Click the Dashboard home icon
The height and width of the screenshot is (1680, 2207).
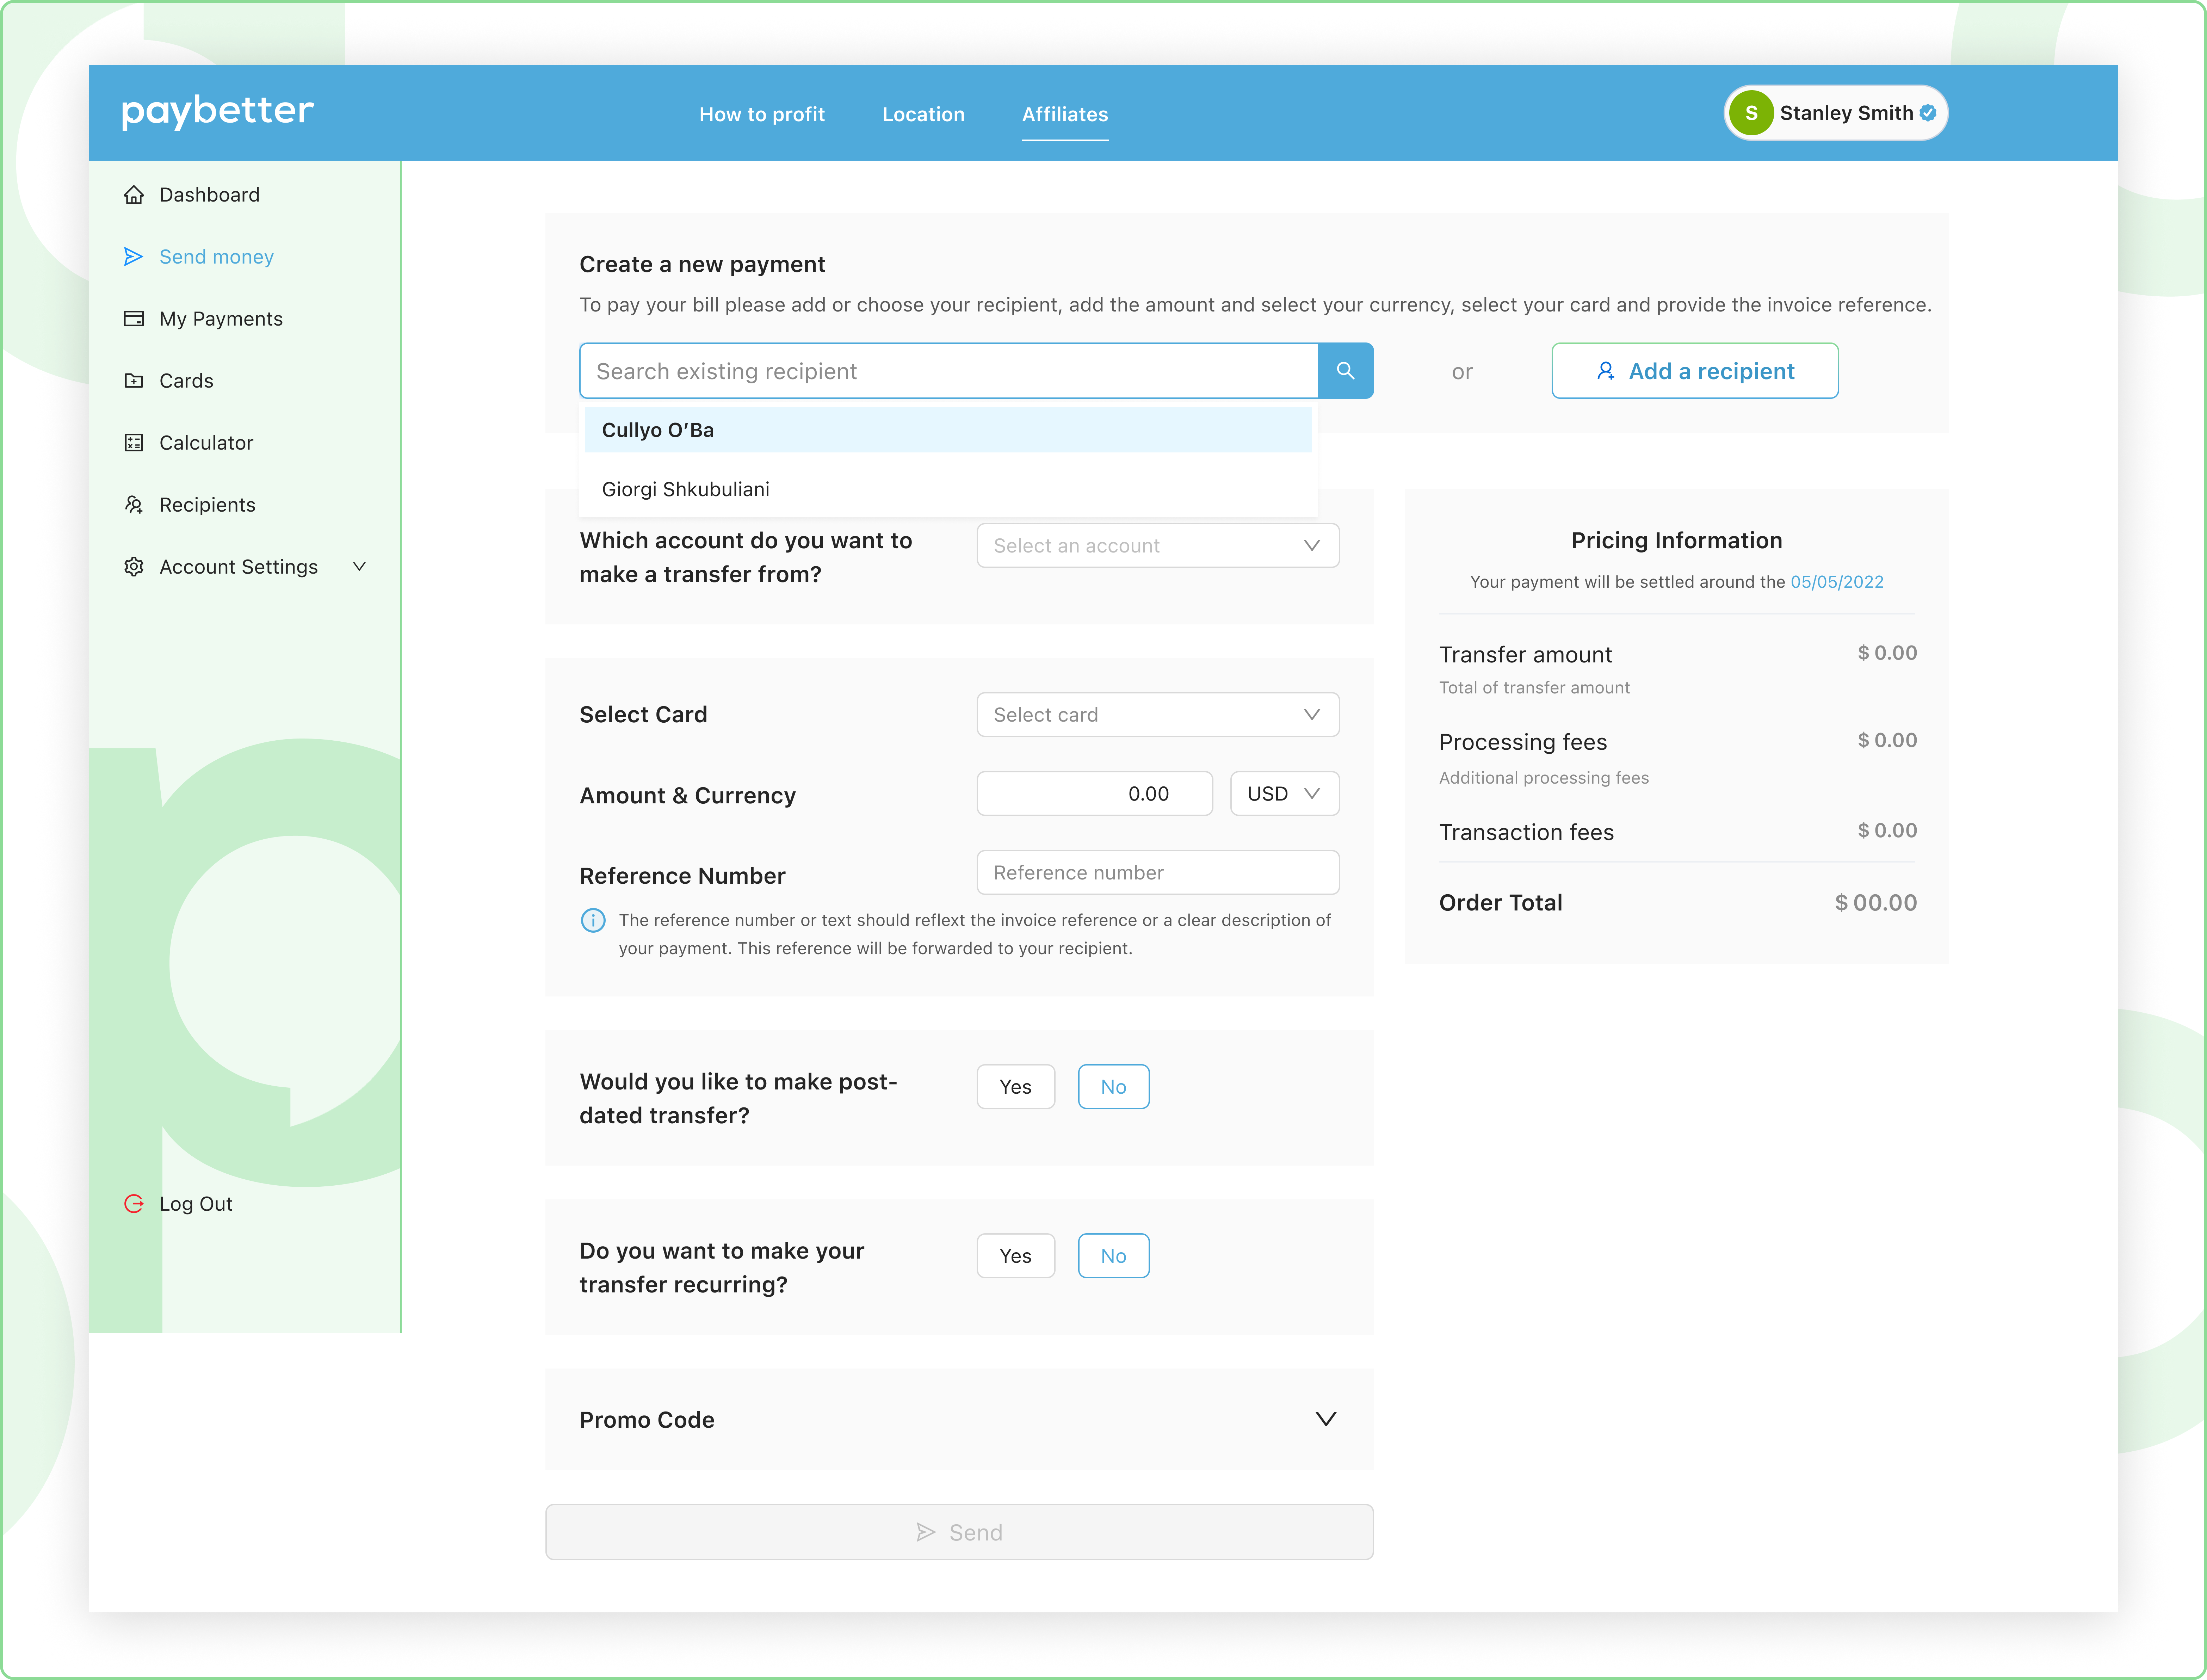134,195
